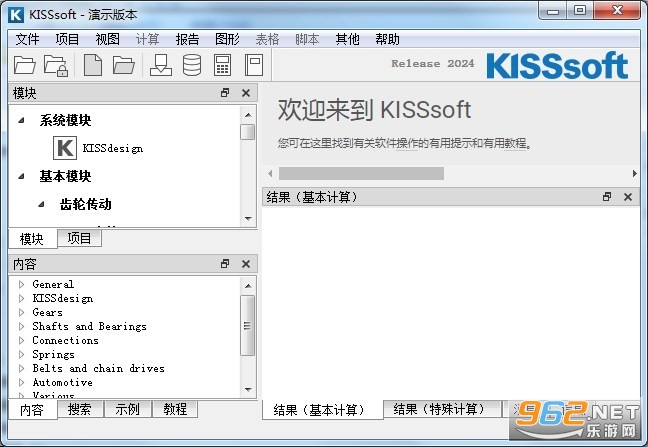
Task: Switch to the 模块 tab
Action: pyautogui.click(x=32, y=239)
